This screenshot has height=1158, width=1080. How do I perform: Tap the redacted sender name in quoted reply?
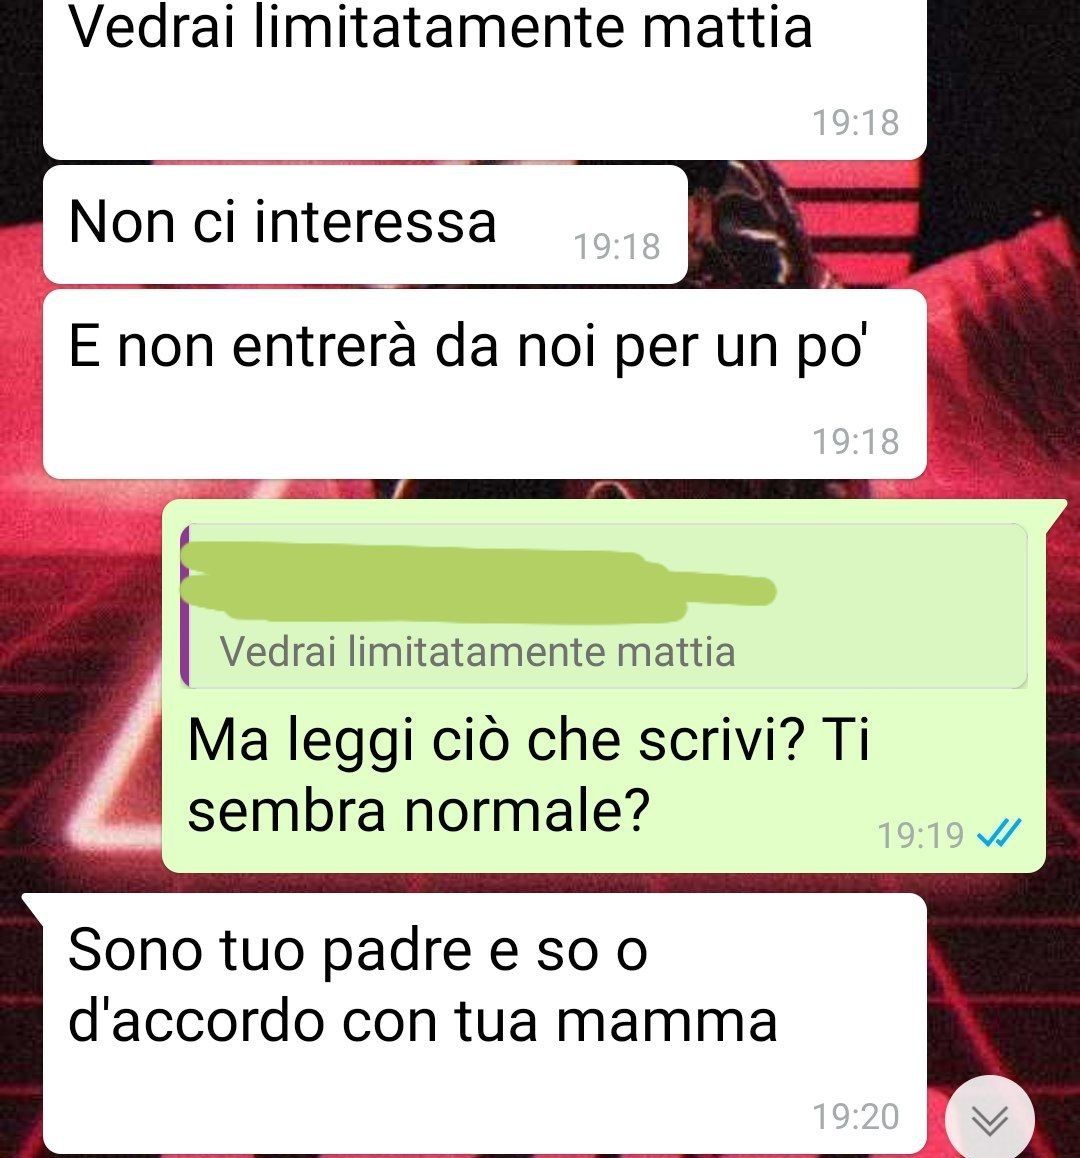coord(478,582)
